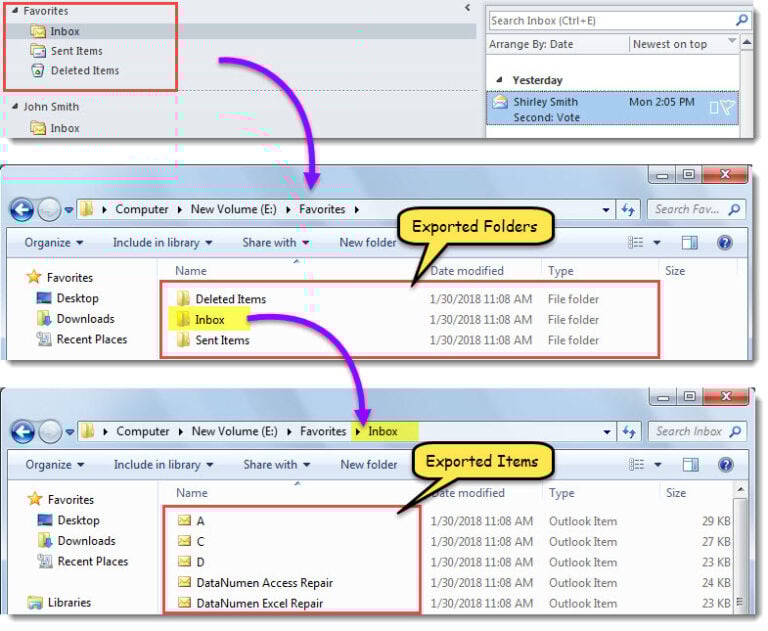Open the Organize menu in the Inbox window
768x631 pixels.
[x=54, y=464]
